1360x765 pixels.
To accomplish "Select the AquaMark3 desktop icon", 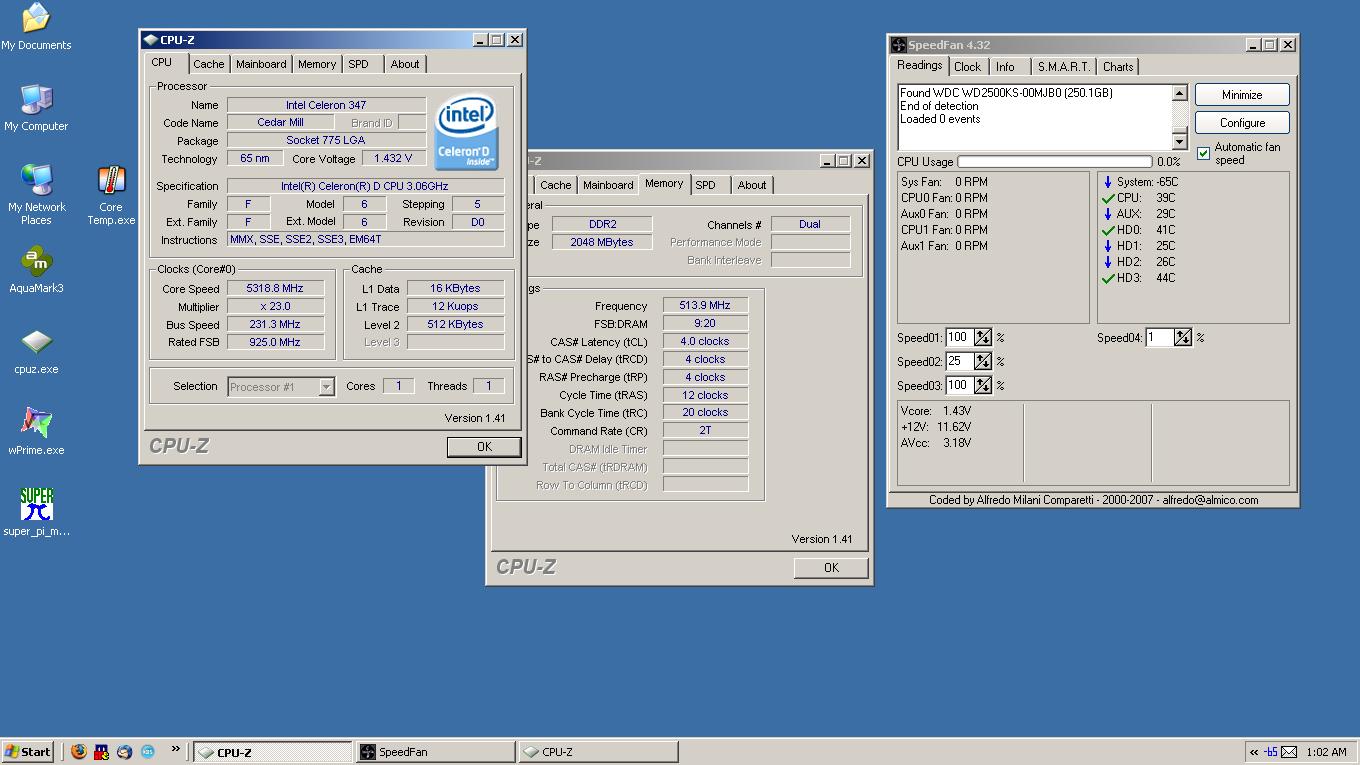I will pyautogui.click(x=36, y=270).
